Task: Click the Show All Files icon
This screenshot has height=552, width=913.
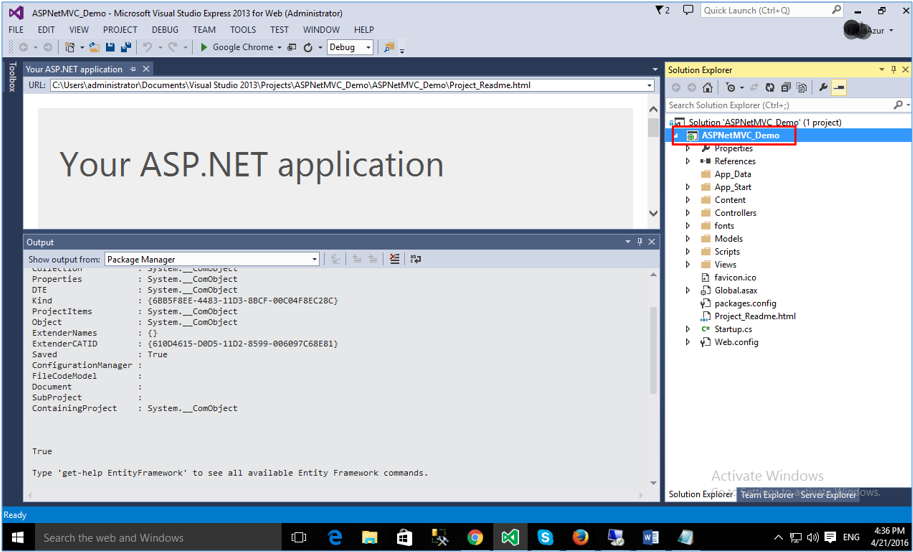Action: click(802, 87)
